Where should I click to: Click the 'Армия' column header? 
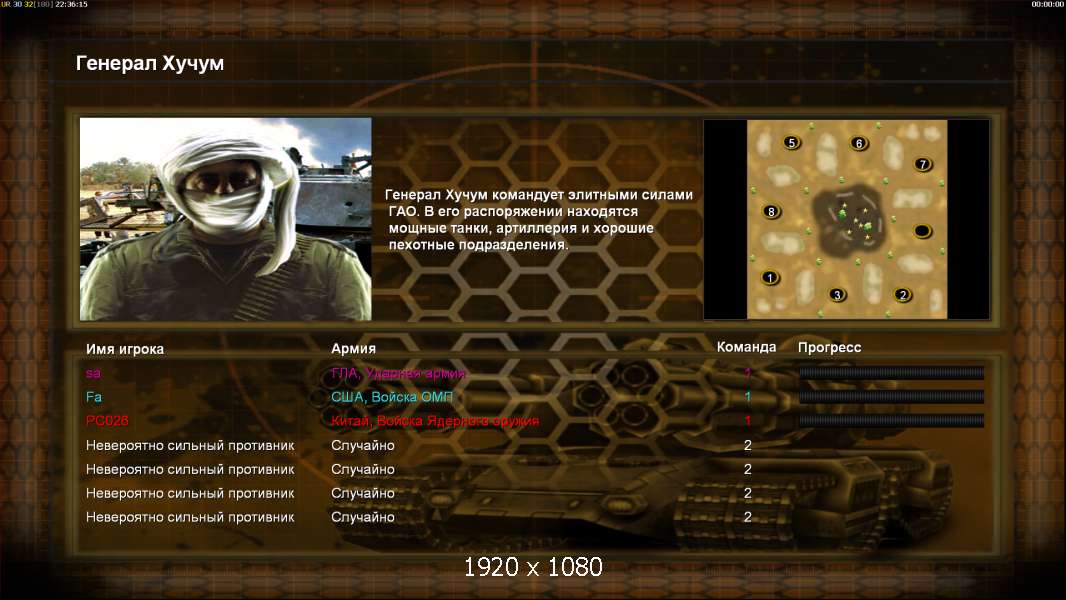tap(354, 349)
